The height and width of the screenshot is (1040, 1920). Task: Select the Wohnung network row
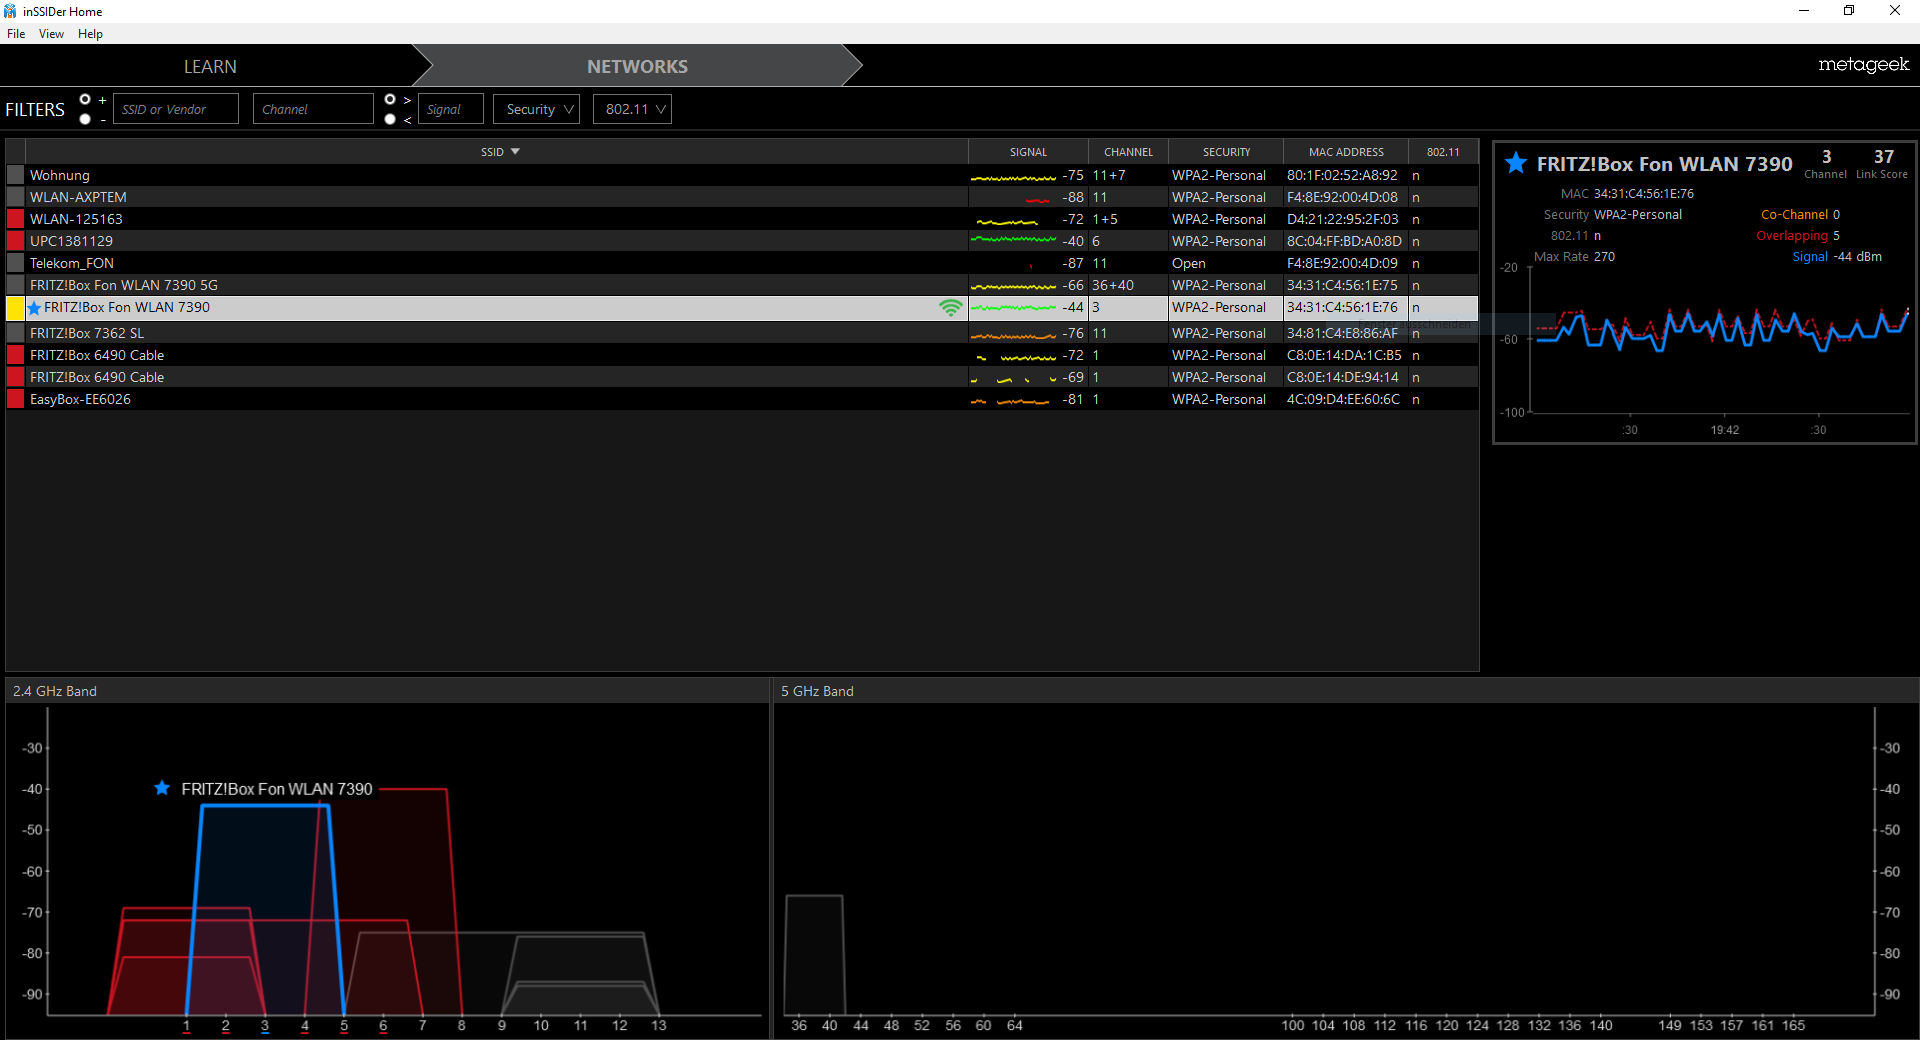click(x=742, y=175)
